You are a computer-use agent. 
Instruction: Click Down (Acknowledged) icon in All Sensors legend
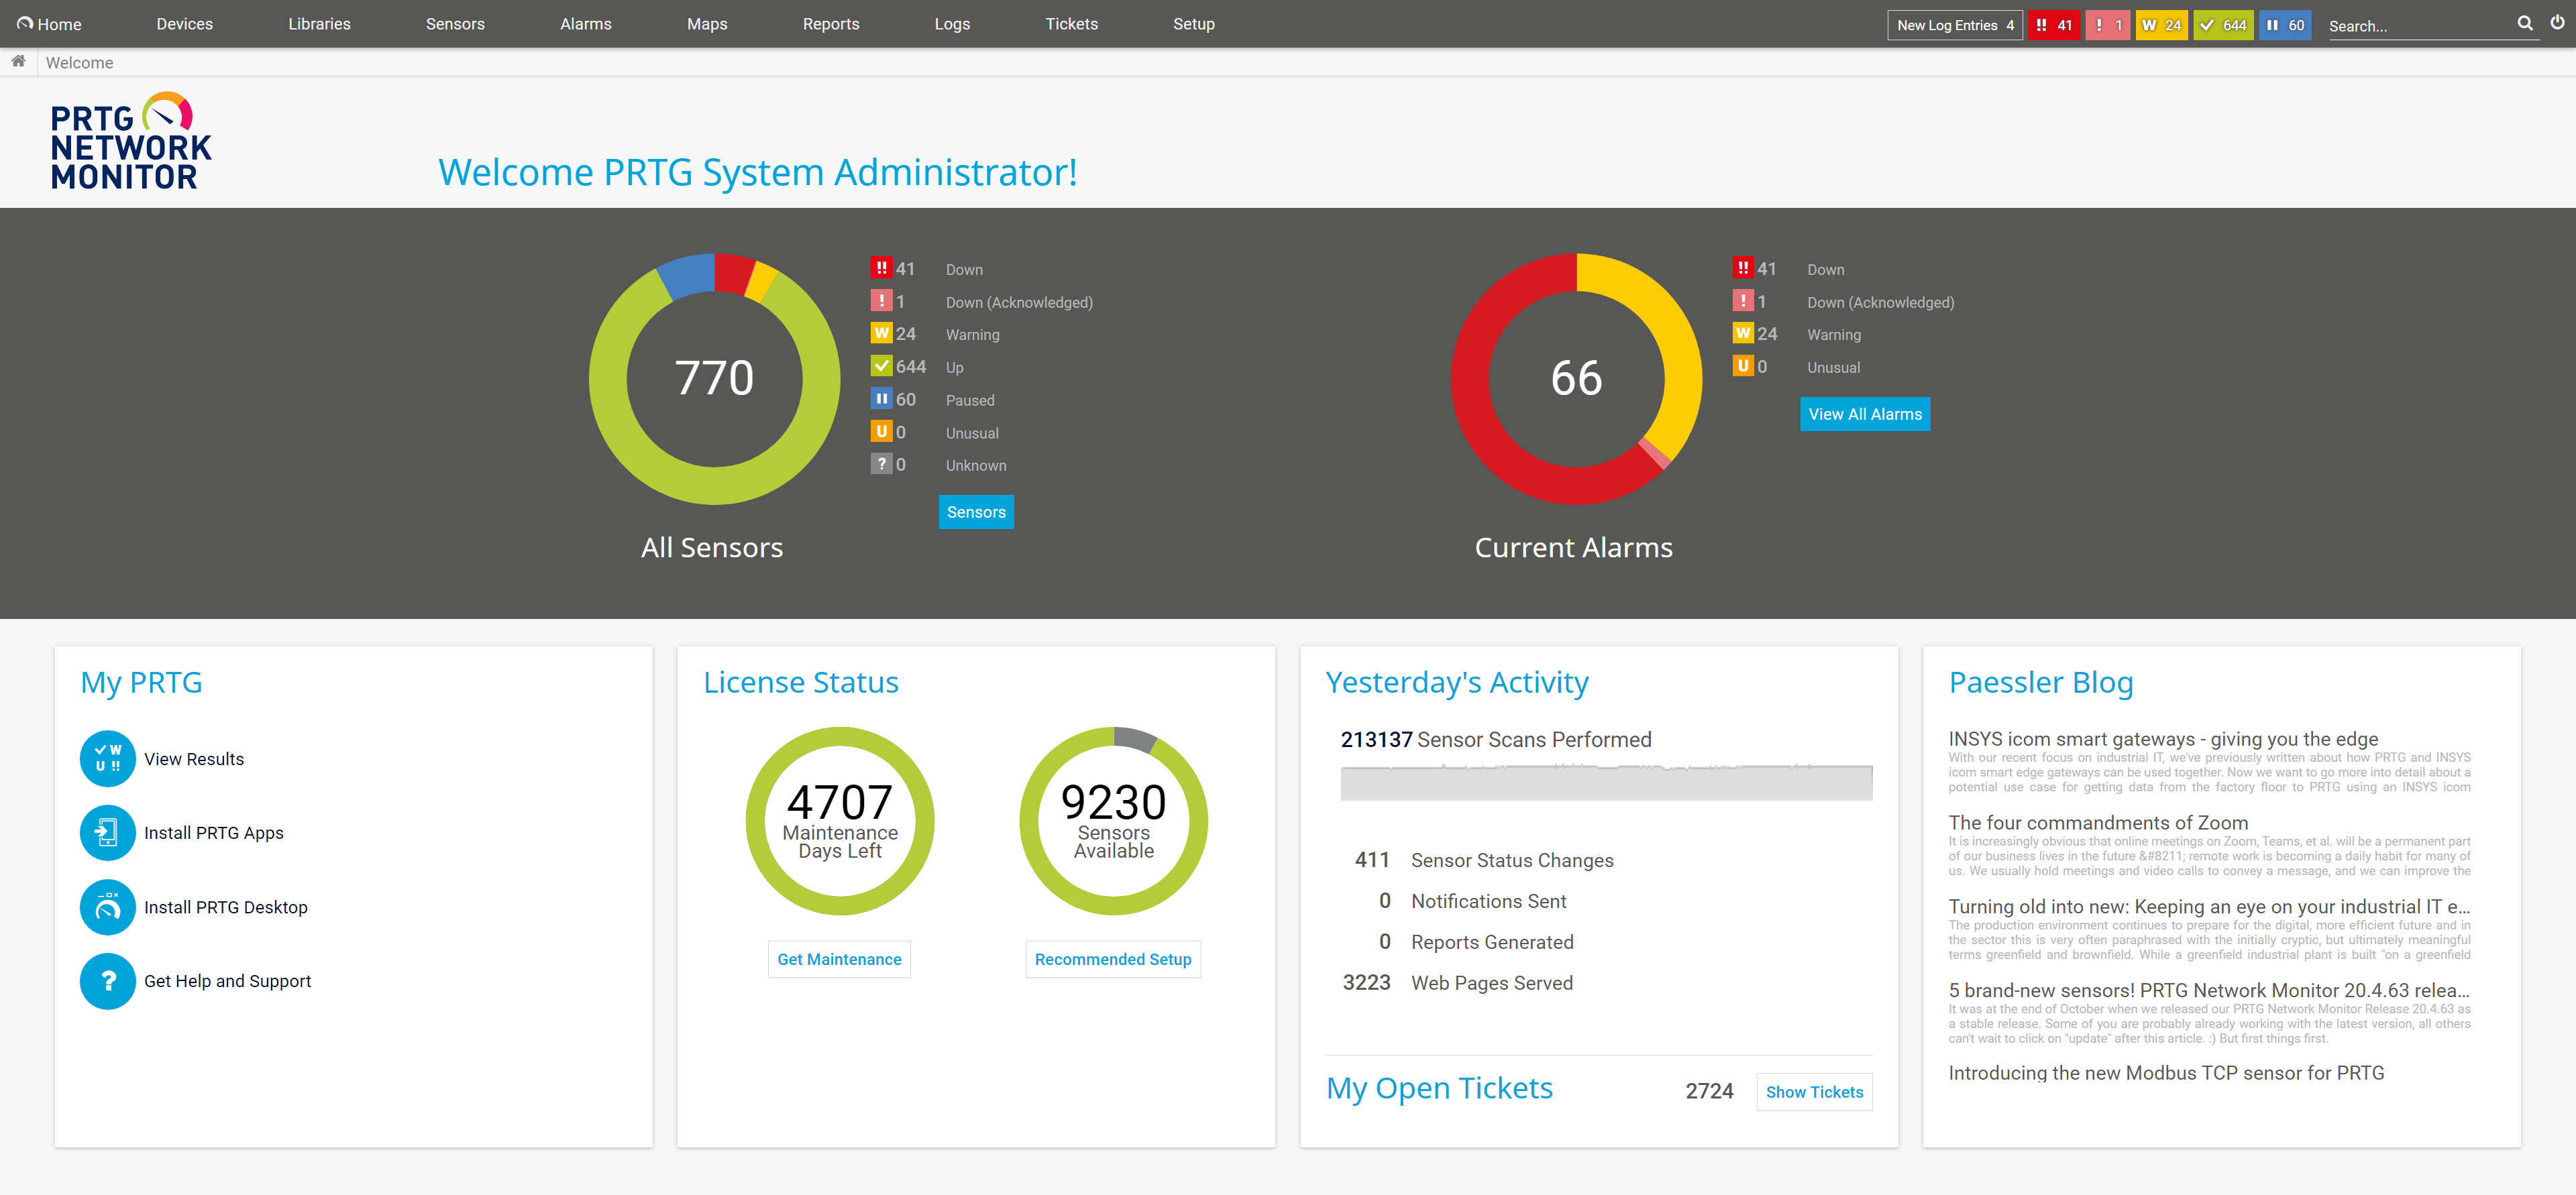pos(881,301)
